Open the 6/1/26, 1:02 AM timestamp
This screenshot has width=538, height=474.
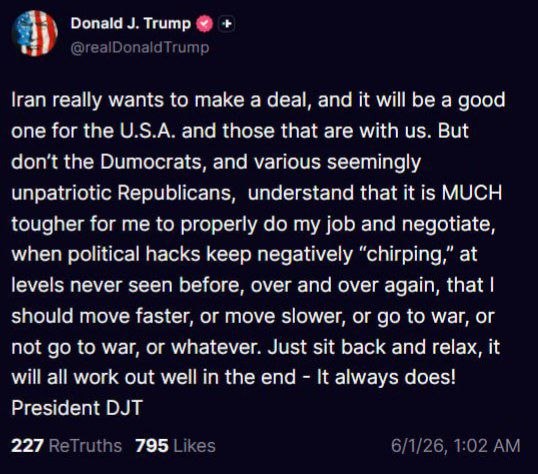pos(455,446)
